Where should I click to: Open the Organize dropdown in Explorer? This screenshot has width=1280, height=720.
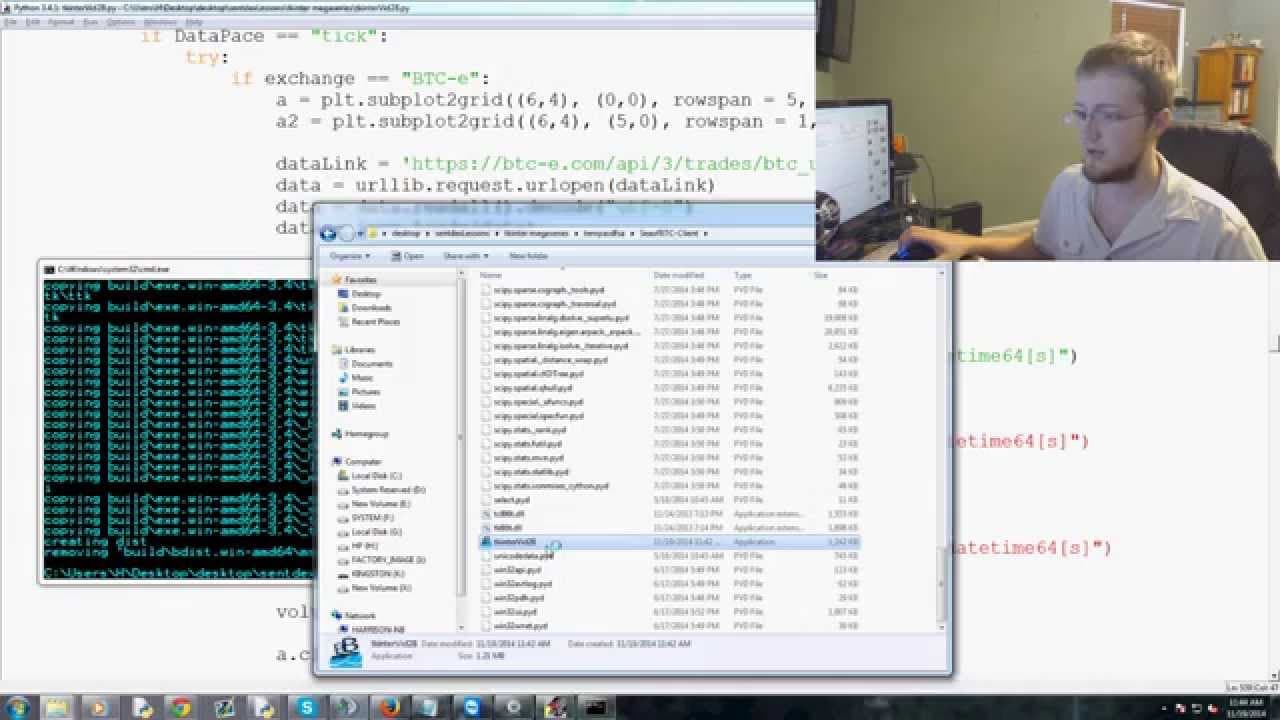[x=348, y=256]
